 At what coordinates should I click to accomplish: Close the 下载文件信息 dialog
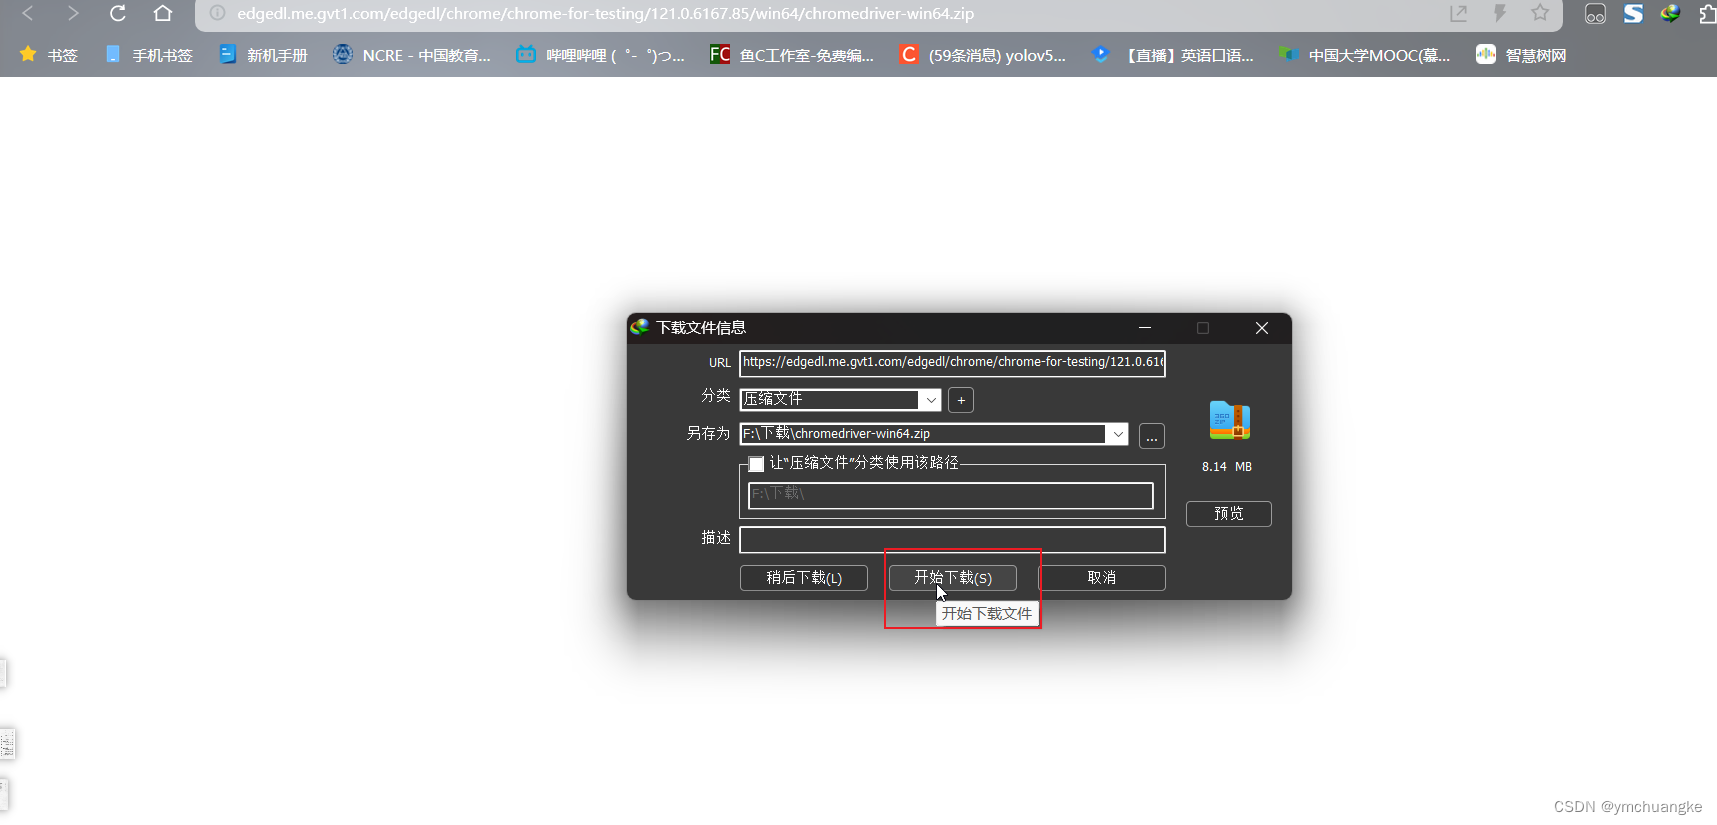1262,328
